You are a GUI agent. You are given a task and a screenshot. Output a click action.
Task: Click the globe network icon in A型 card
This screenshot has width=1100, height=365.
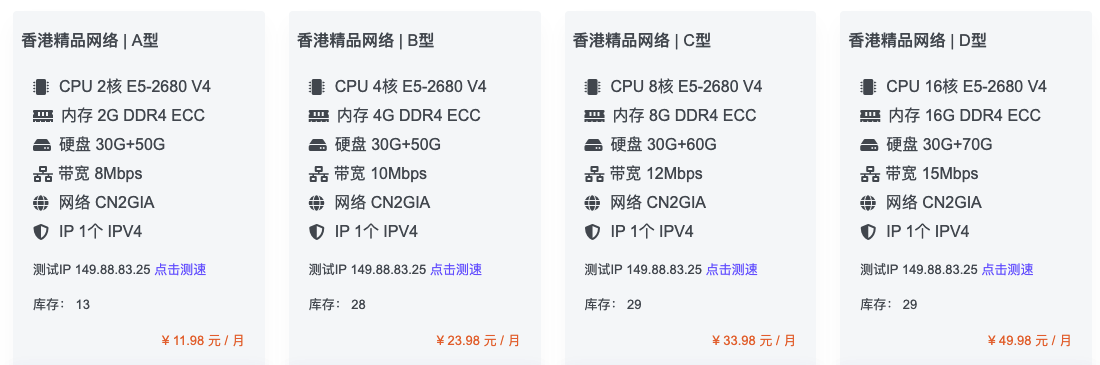click(x=42, y=203)
